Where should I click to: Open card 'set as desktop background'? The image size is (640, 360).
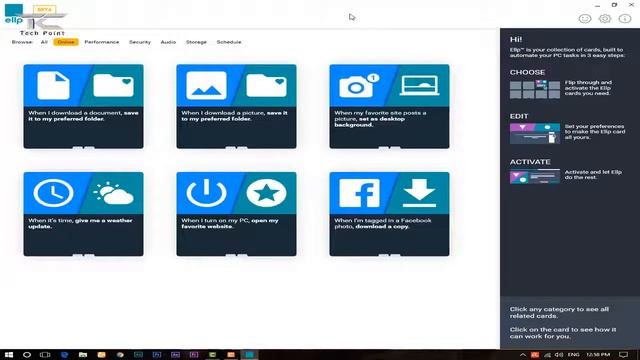[x=389, y=106]
